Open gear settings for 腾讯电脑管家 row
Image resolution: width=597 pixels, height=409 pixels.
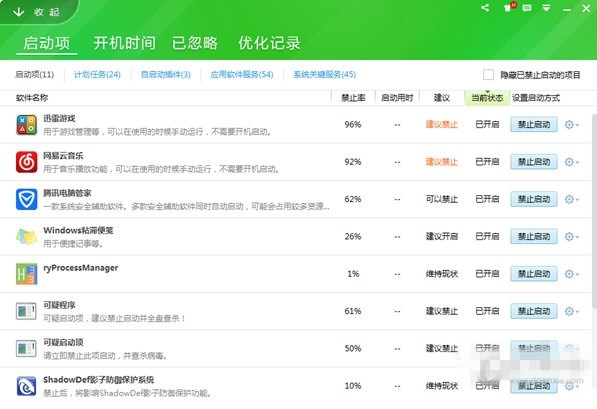[571, 199]
